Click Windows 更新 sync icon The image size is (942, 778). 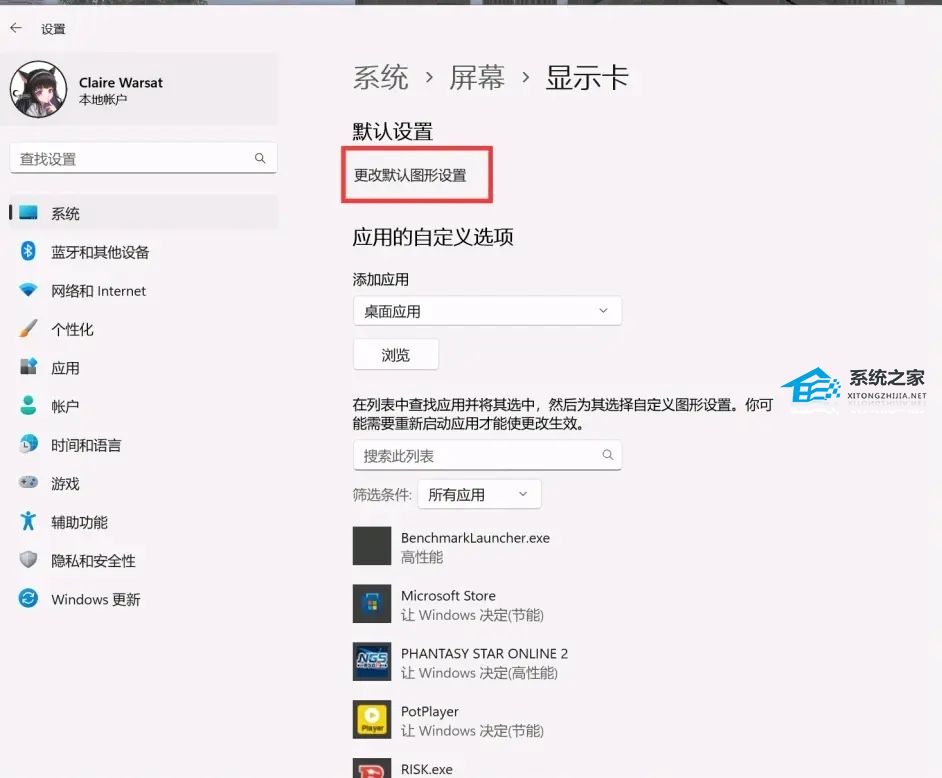click(x=29, y=599)
